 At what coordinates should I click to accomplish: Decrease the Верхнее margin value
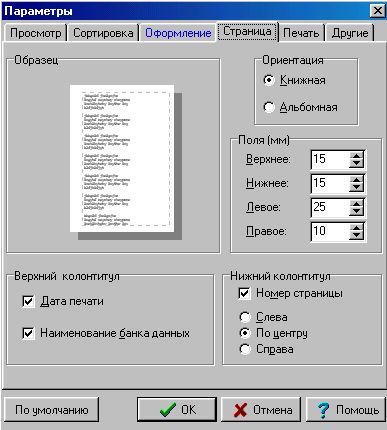(356, 163)
